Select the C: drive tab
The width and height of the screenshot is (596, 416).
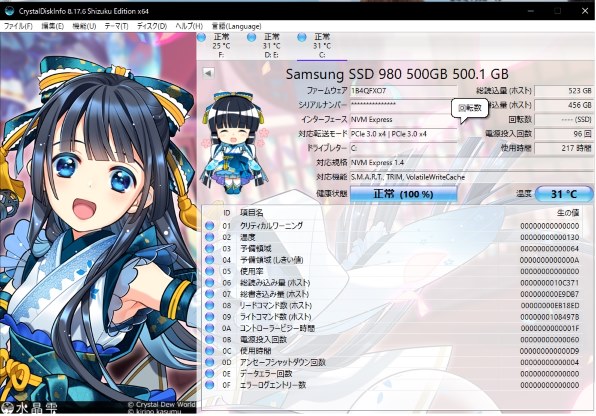coord(322,46)
